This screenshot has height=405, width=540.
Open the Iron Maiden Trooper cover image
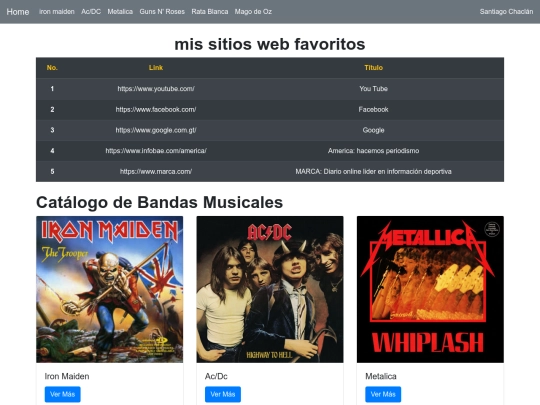[110, 289]
